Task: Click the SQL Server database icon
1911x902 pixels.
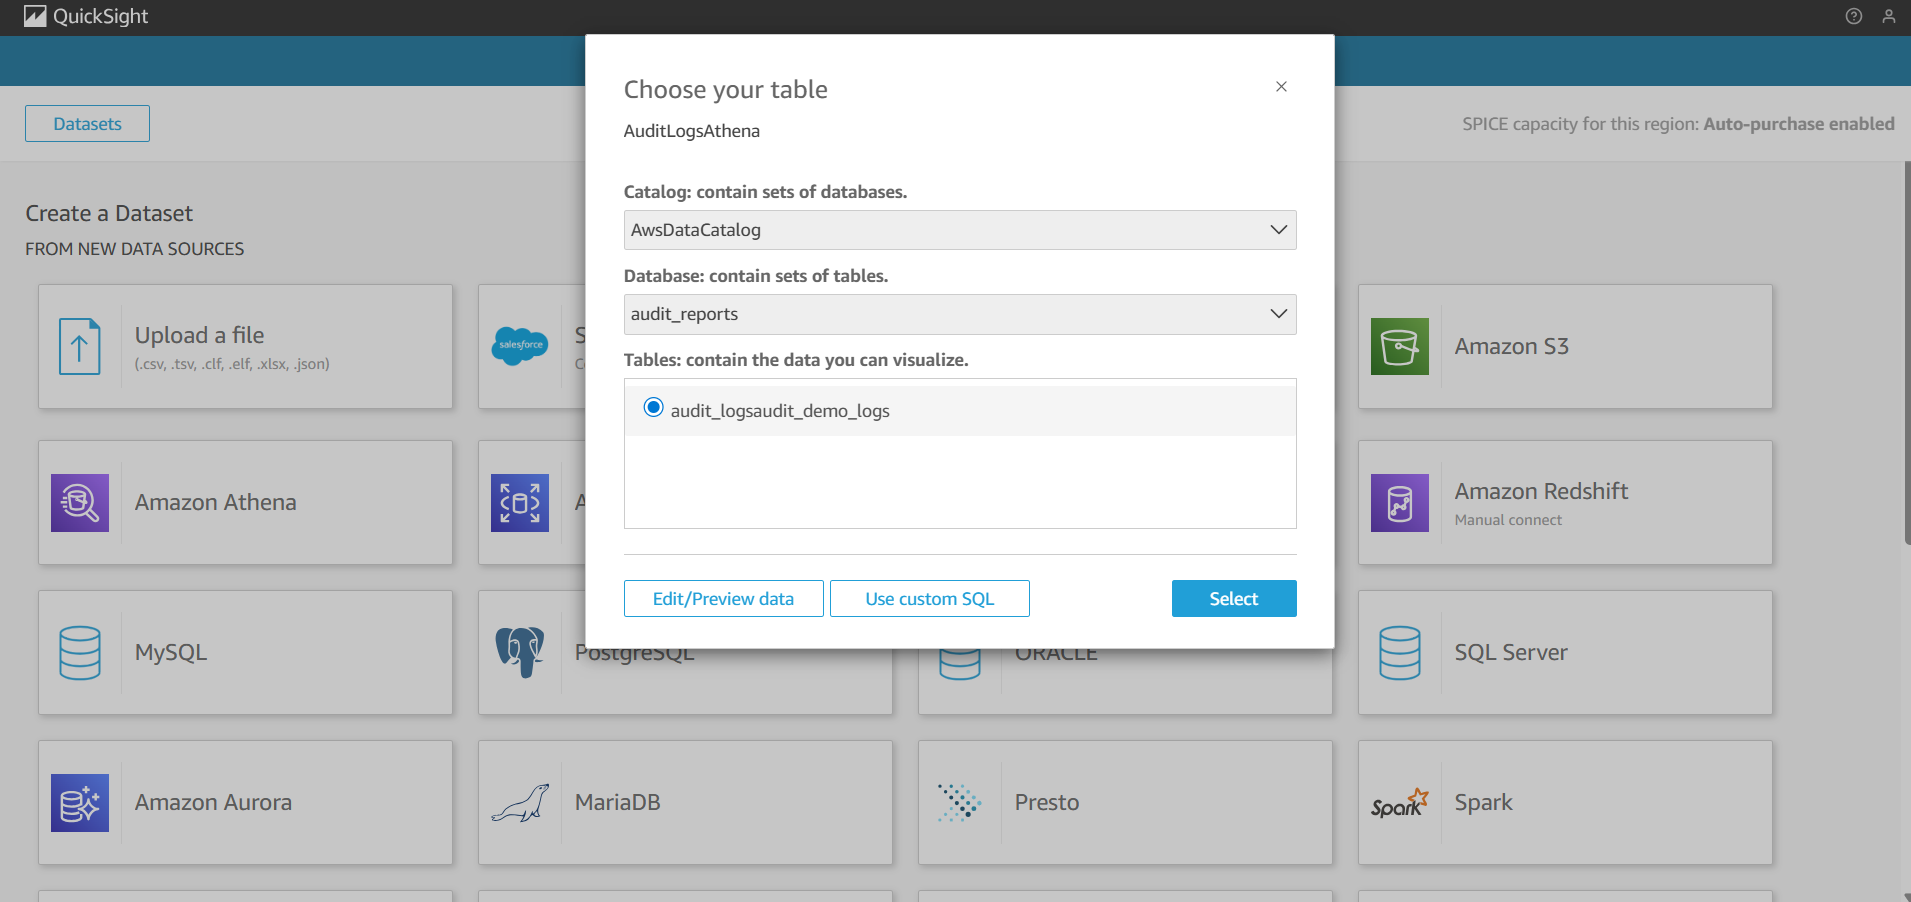Action: pos(1400,652)
